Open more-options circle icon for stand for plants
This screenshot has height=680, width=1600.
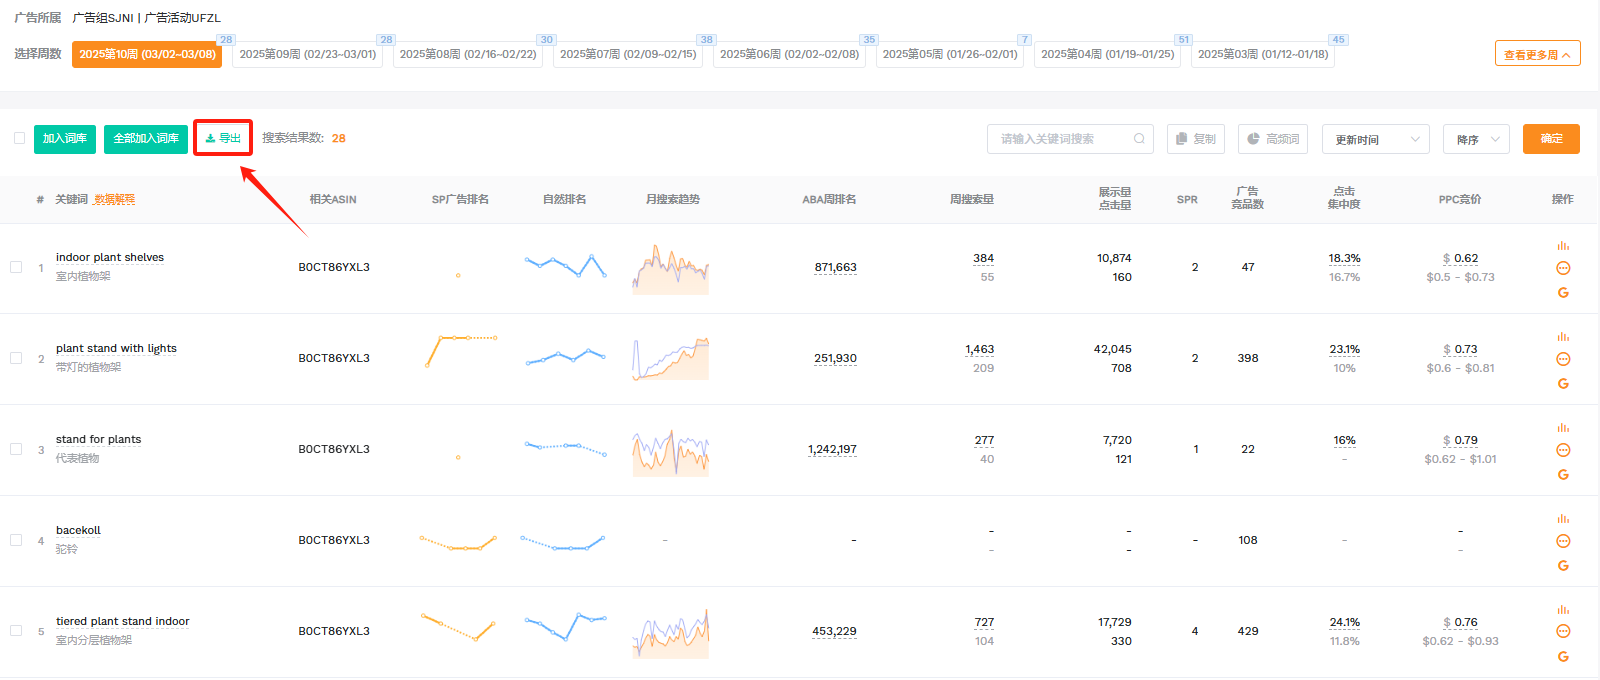click(1563, 450)
